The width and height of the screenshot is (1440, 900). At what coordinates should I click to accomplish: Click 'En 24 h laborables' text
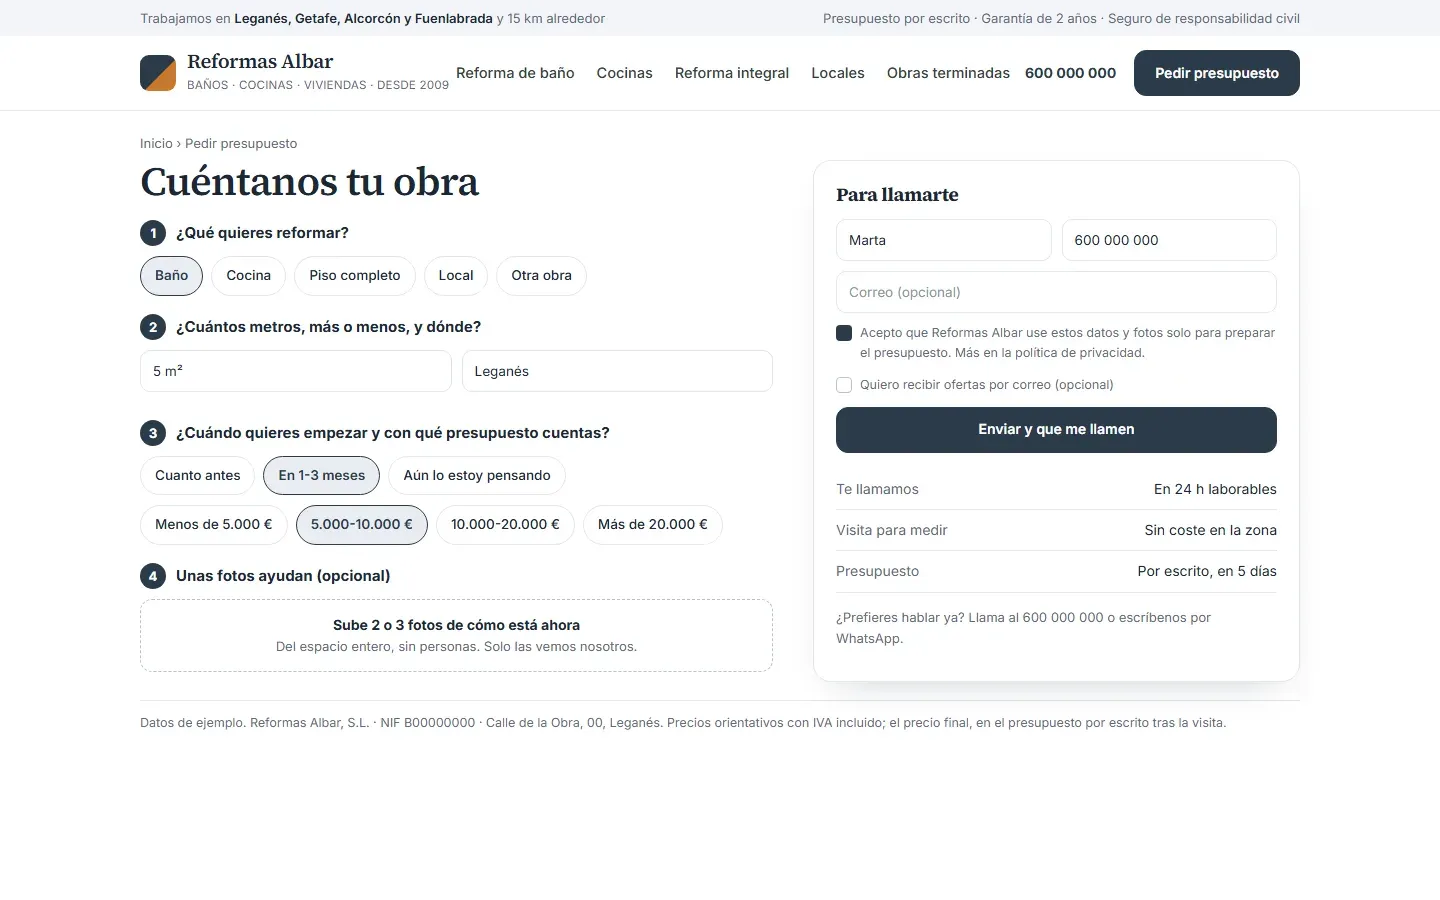pos(1215,489)
